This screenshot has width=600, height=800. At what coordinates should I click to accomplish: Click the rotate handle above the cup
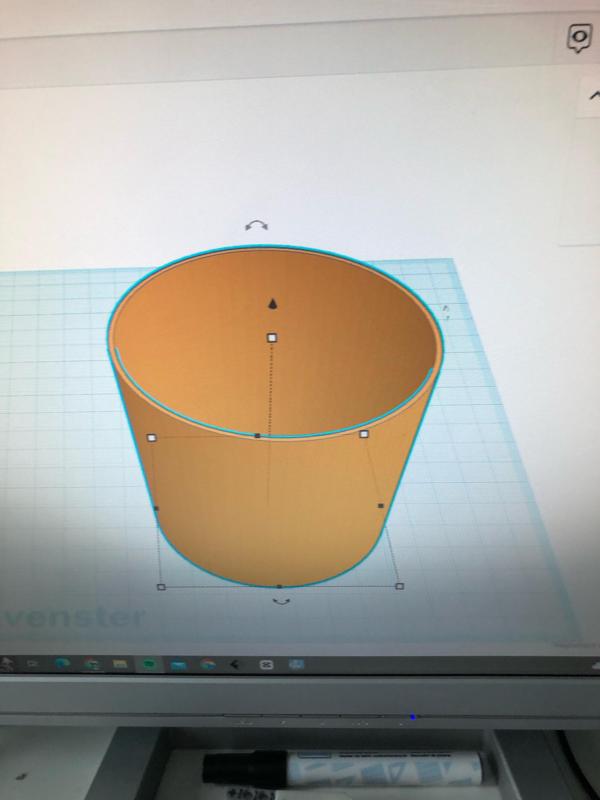(x=256, y=226)
